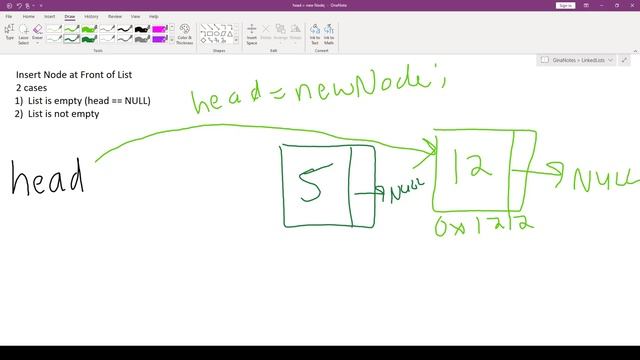
Task: Toggle touch/mouse mode in title bar
Action: coord(28,6)
